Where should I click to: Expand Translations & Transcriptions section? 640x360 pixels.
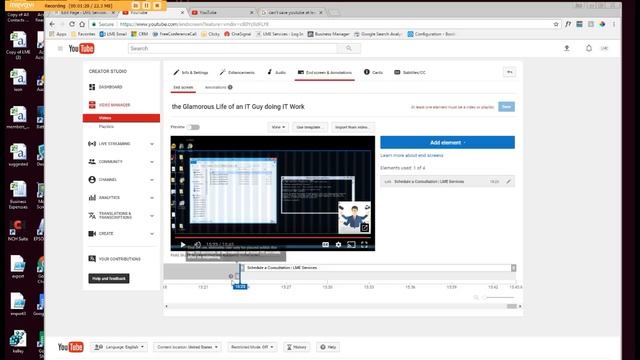pyautogui.click(x=152, y=216)
